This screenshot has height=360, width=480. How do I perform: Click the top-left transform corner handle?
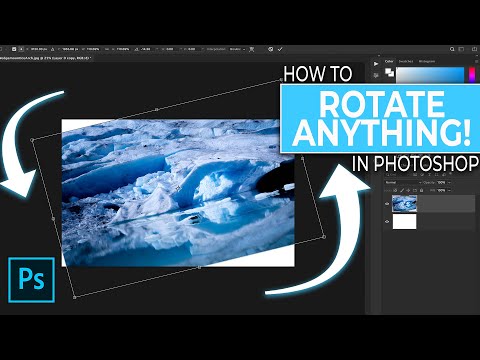point(32,140)
